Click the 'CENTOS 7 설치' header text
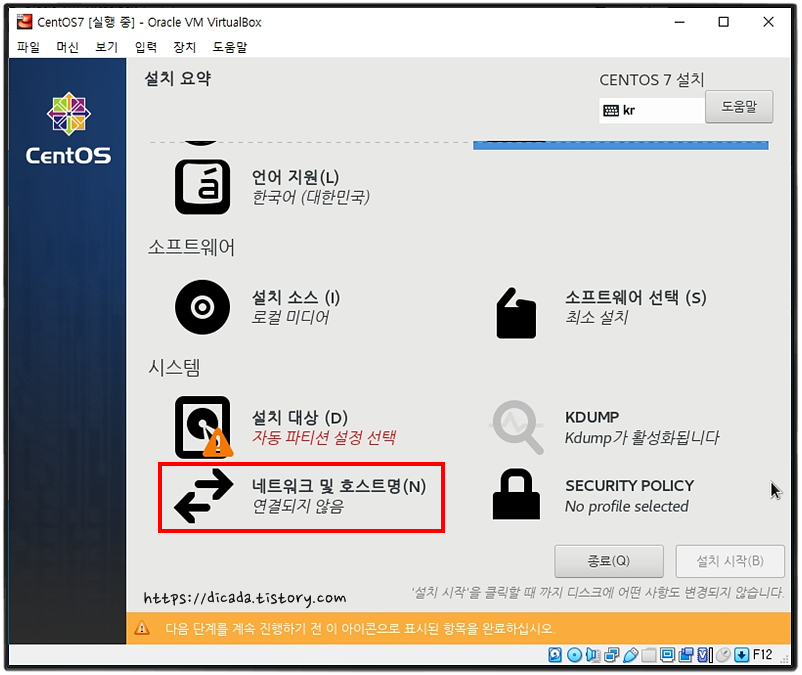 pyautogui.click(x=652, y=80)
